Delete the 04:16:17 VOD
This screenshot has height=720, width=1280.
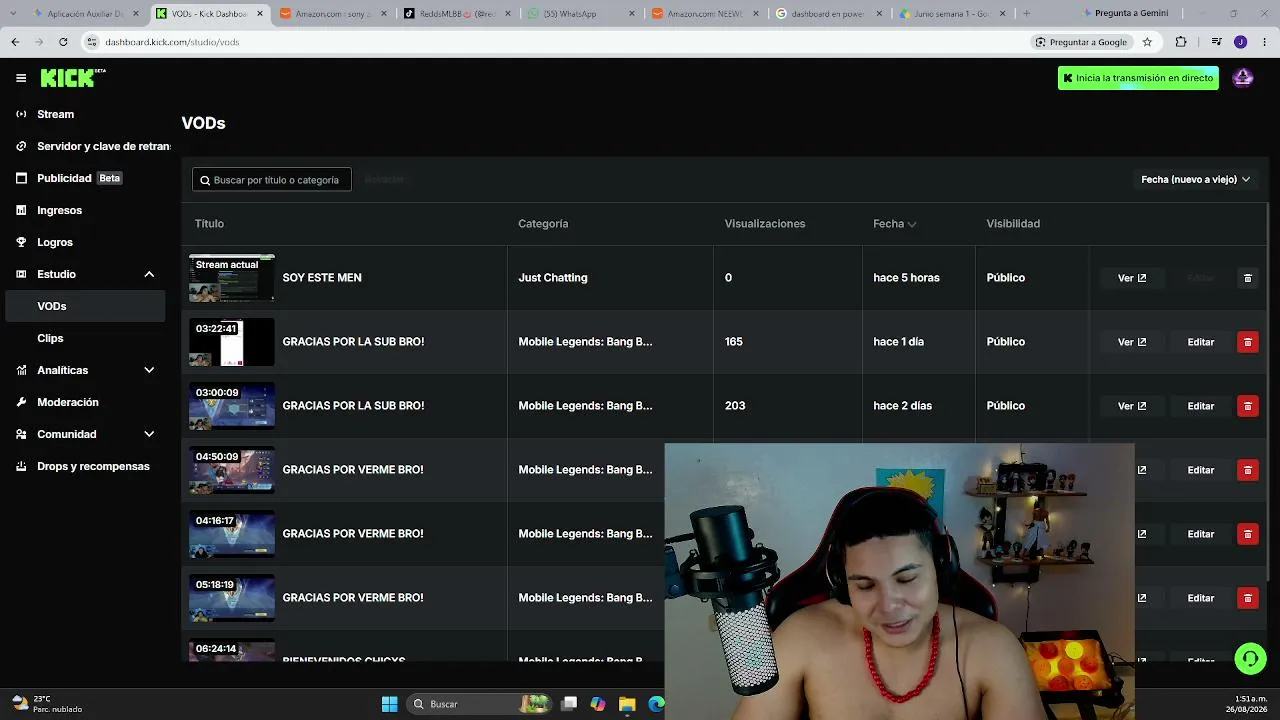pos(1248,534)
